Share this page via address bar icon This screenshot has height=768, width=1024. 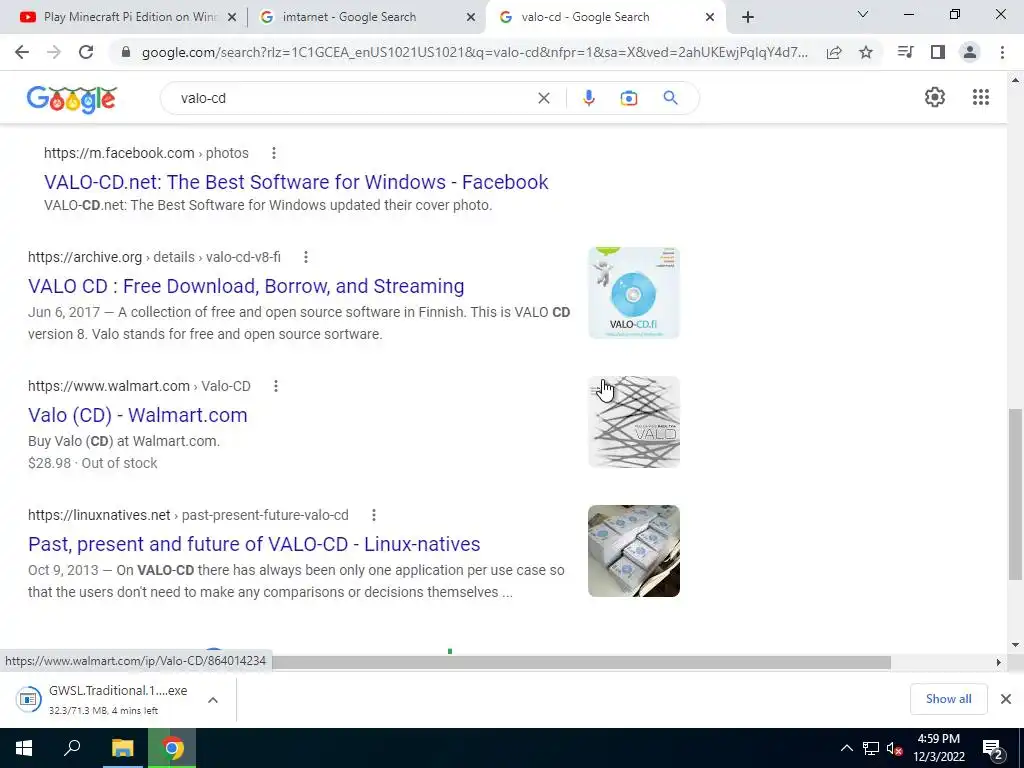[834, 52]
